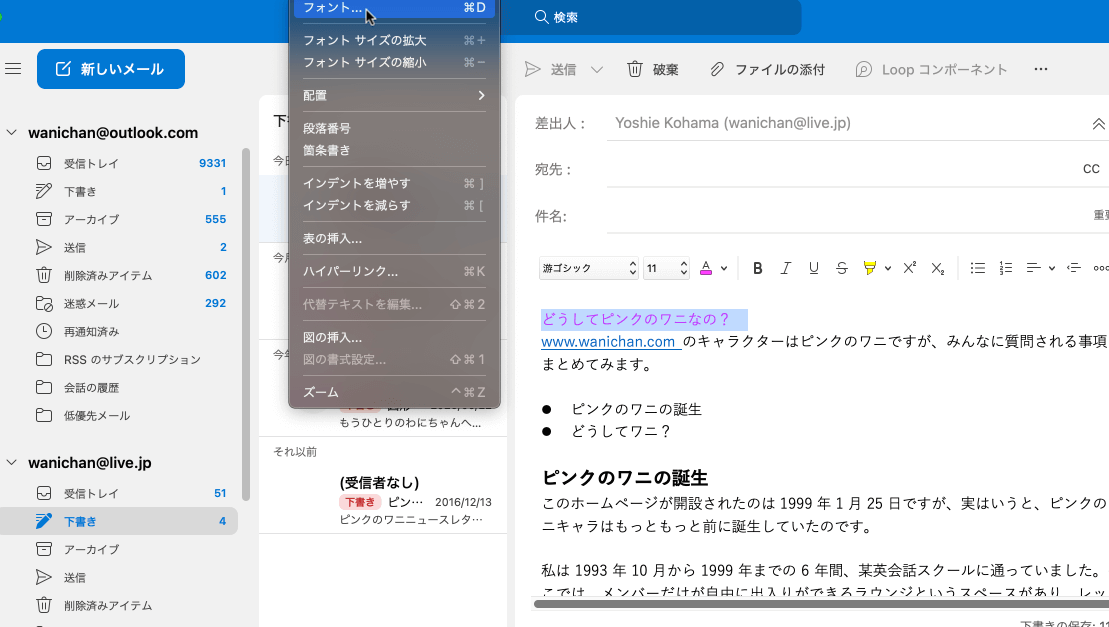Insert numbered list from toolbar
1109x627 pixels.
coord(1006,268)
